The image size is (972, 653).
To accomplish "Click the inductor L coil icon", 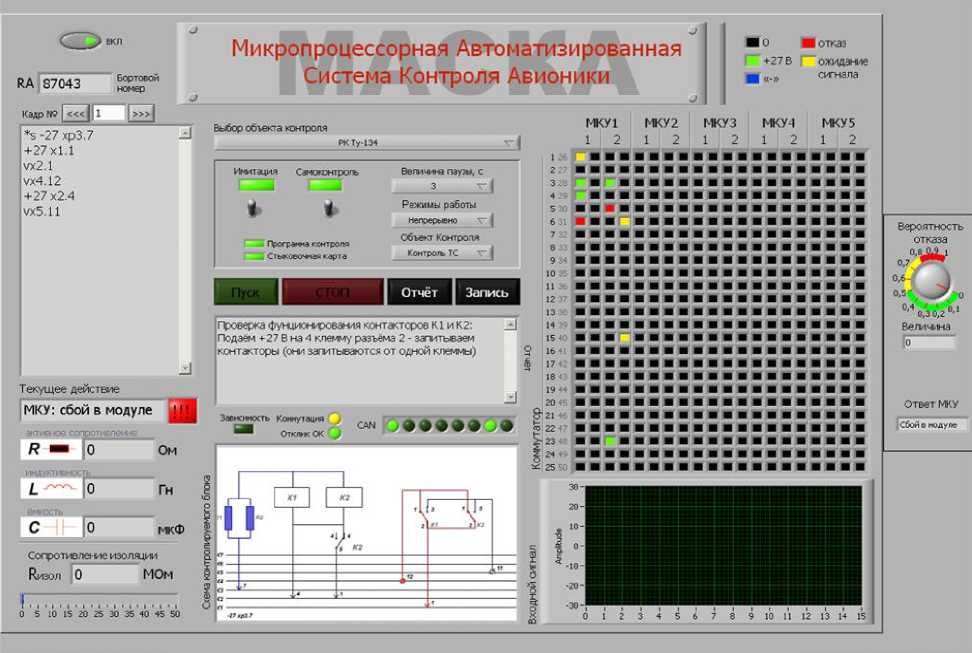I will (49, 488).
